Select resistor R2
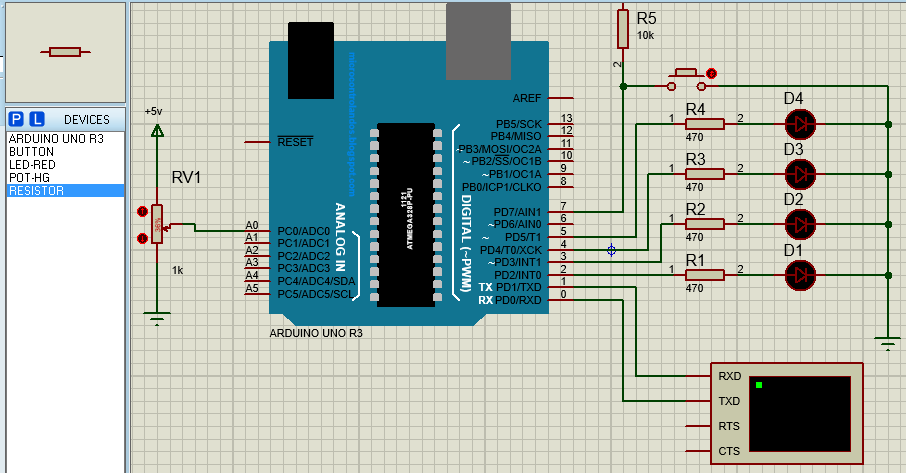The width and height of the screenshot is (906, 473). pyautogui.click(x=704, y=224)
